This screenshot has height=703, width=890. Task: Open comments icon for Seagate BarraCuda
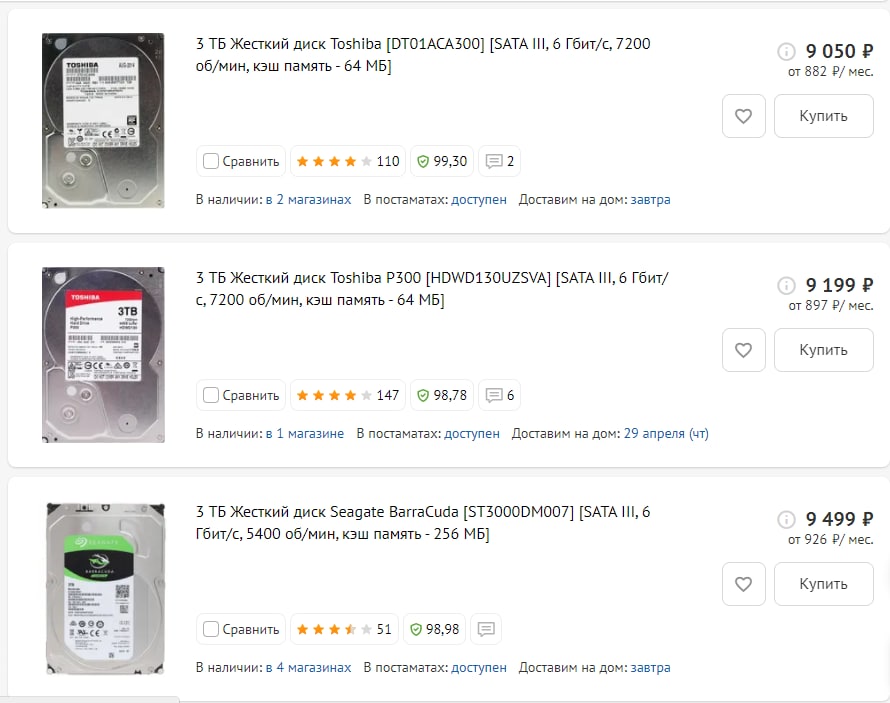coord(486,629)
